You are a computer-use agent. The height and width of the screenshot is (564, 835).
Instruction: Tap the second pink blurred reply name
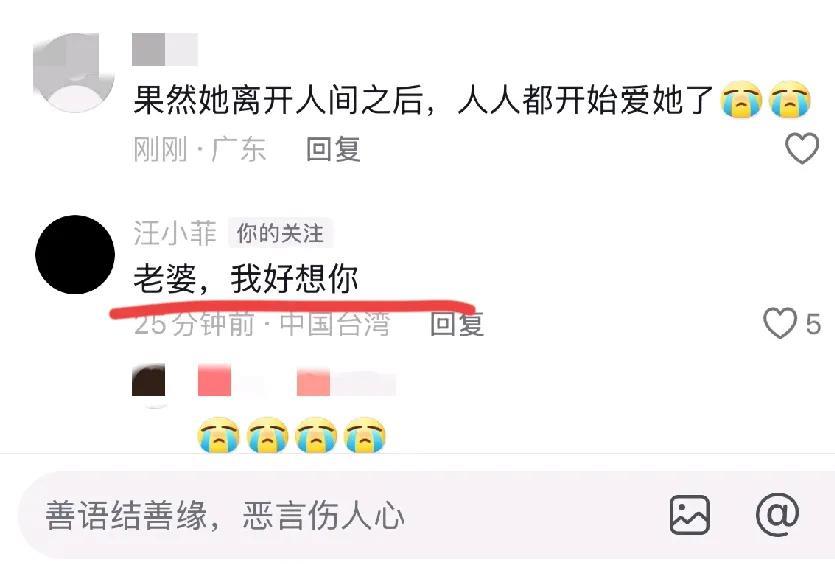click(346, 382)
